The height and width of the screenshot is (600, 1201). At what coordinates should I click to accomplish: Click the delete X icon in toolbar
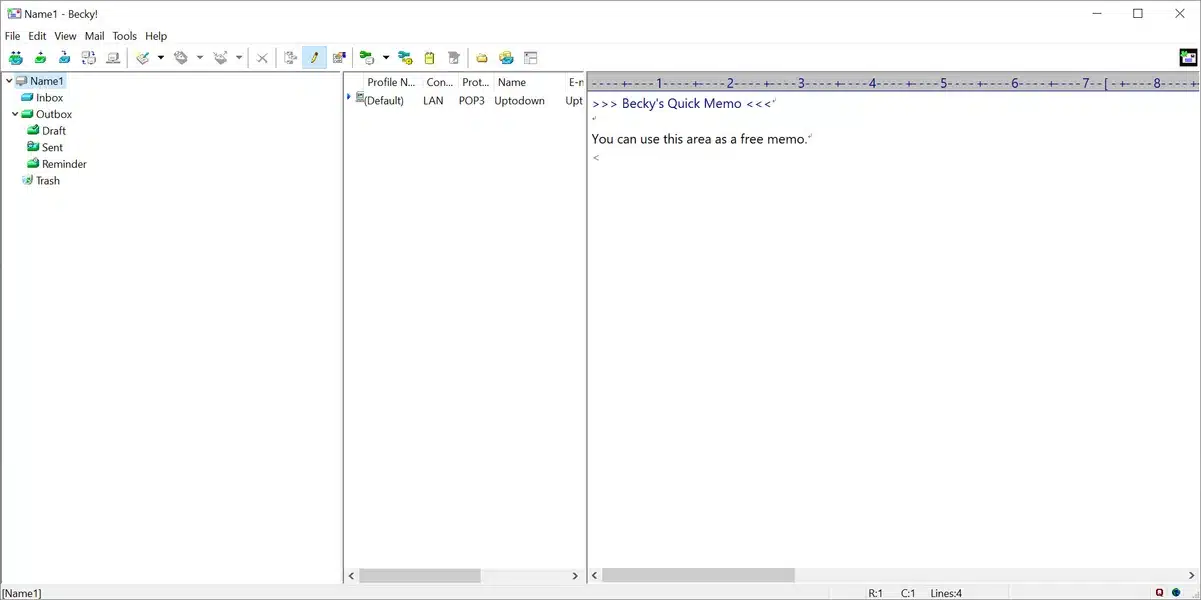coord(262,58)
